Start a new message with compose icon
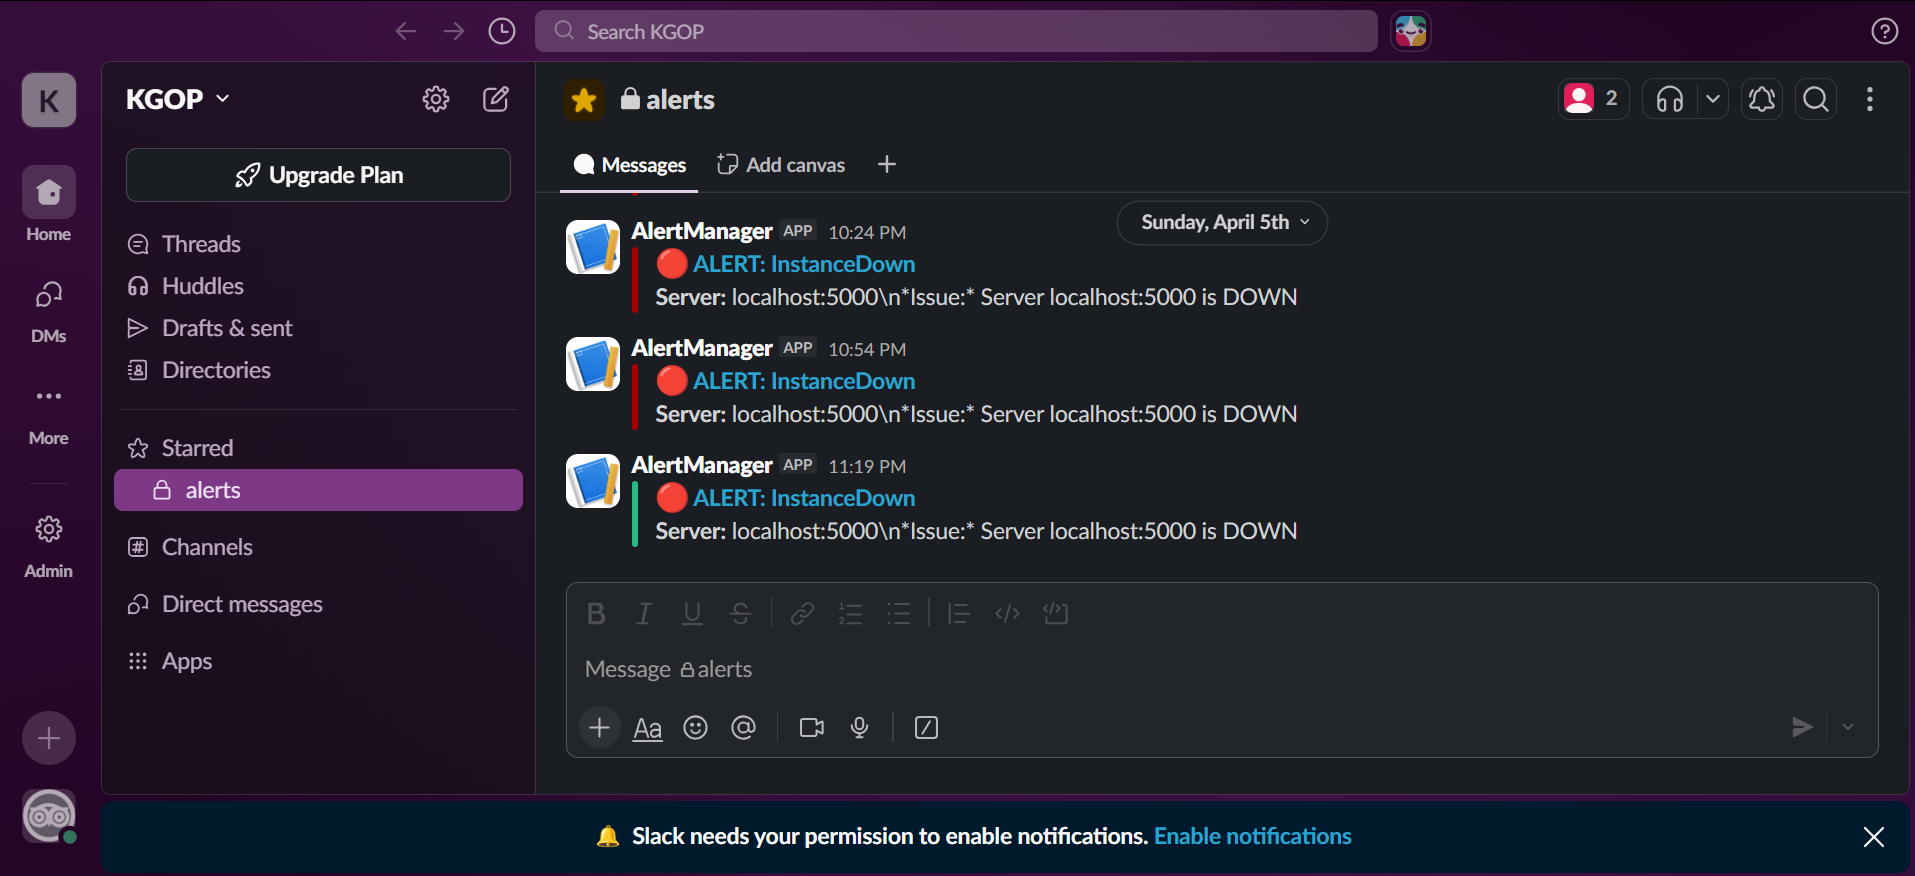This screenshot has height=876, width=1915. click(496, 99)
